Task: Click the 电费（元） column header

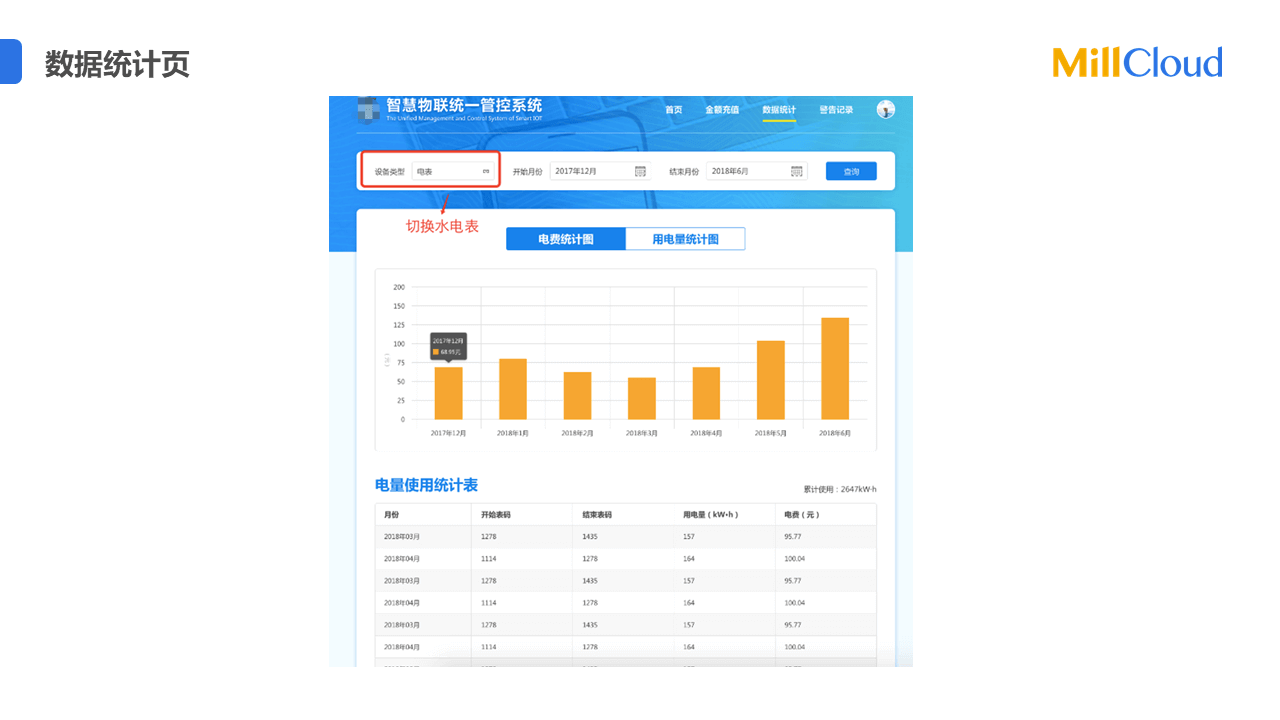Action: pyautogui.click(x=801, y=515)
